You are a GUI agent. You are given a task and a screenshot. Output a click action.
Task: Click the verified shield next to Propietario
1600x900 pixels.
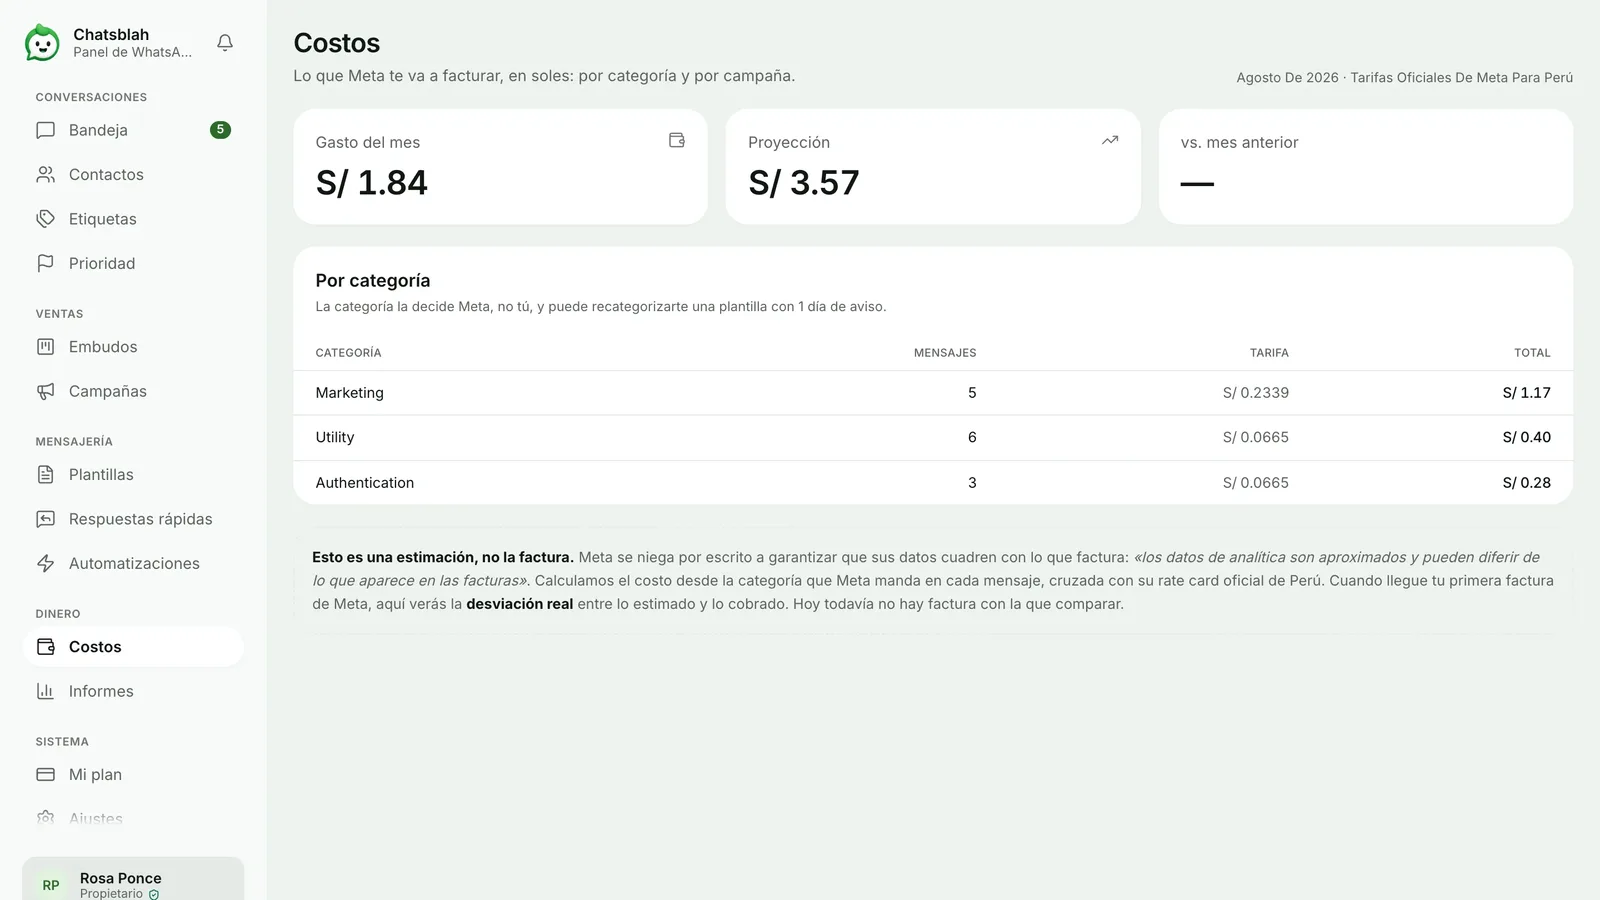154,895
